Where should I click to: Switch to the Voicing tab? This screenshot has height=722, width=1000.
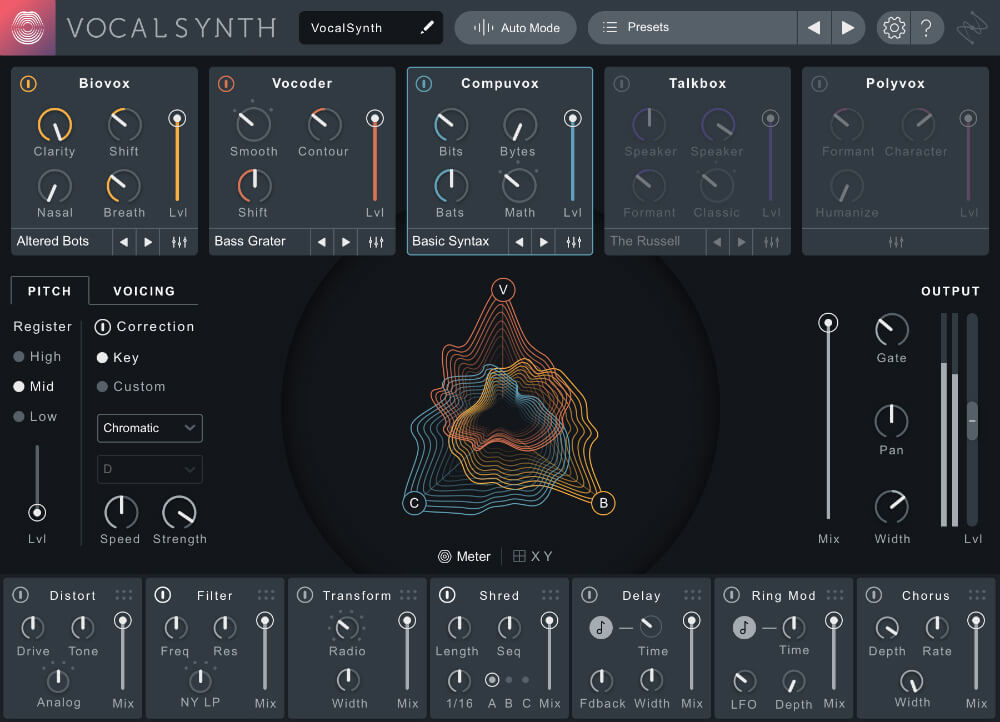pos(142,291)
